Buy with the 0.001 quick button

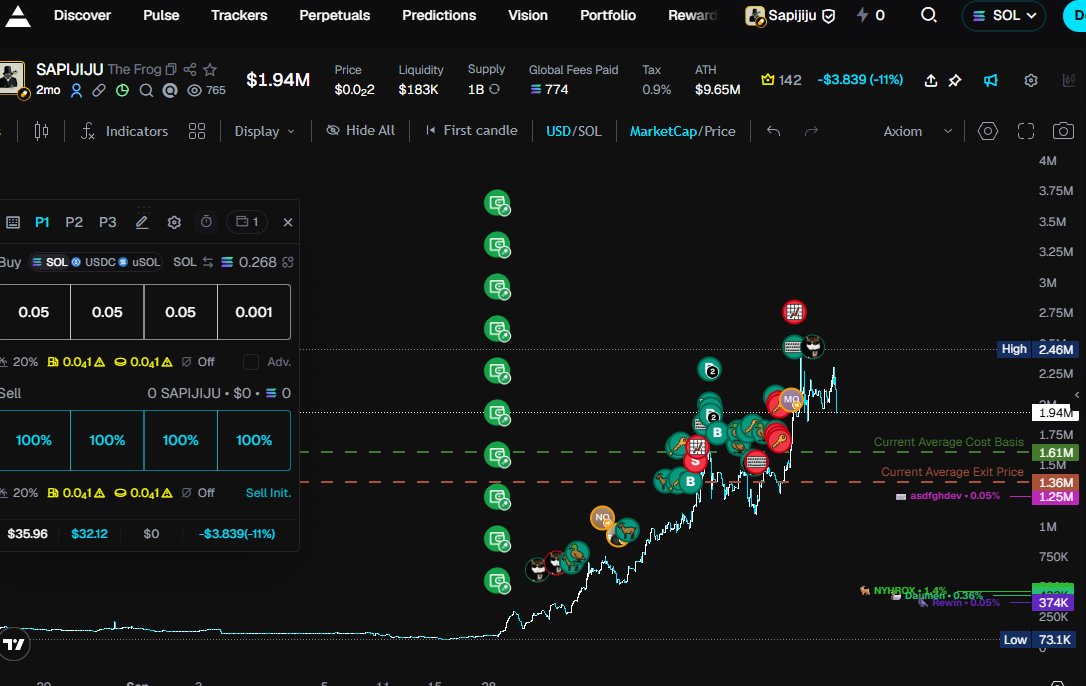[x=253, y=312]
